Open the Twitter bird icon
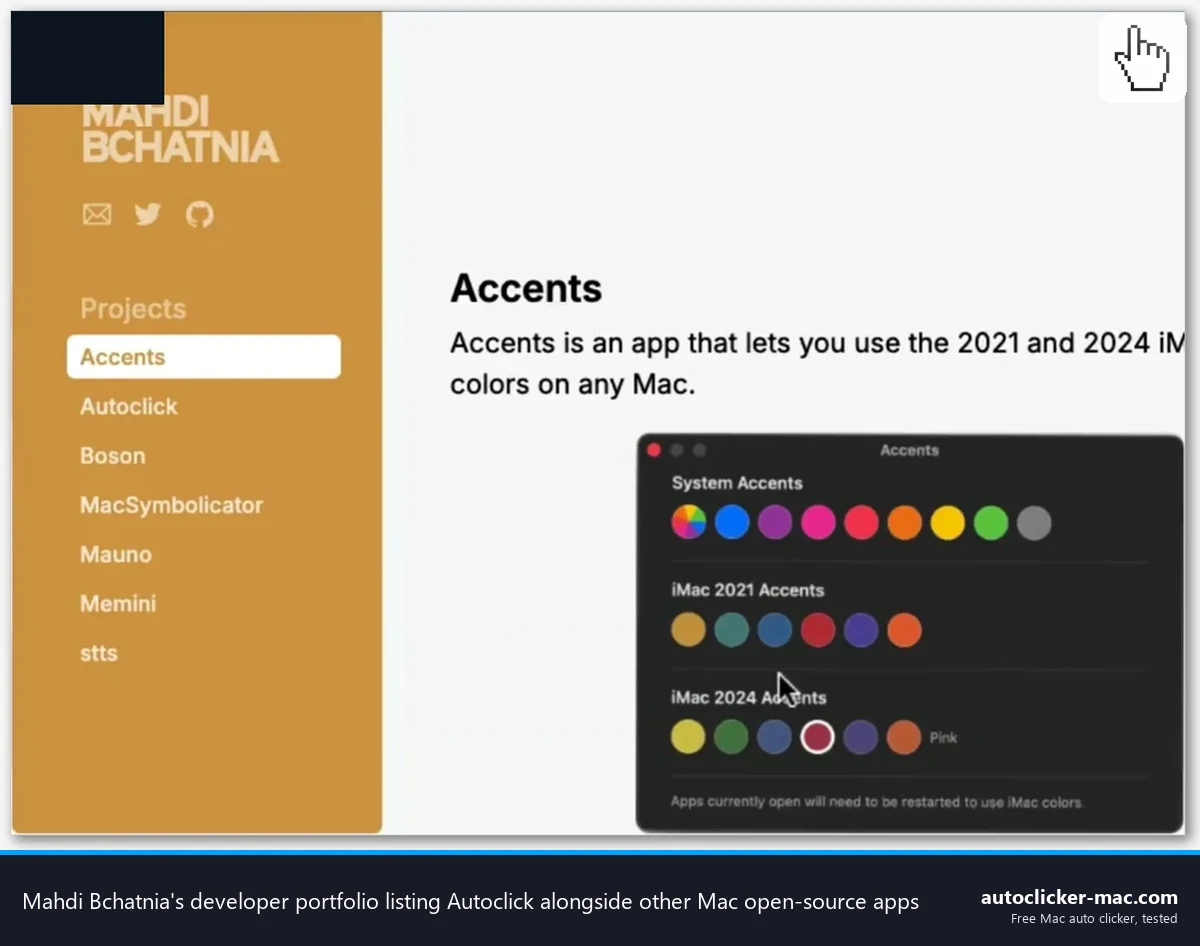Viewport: 1200px width, 946px height. pos(148,214)
